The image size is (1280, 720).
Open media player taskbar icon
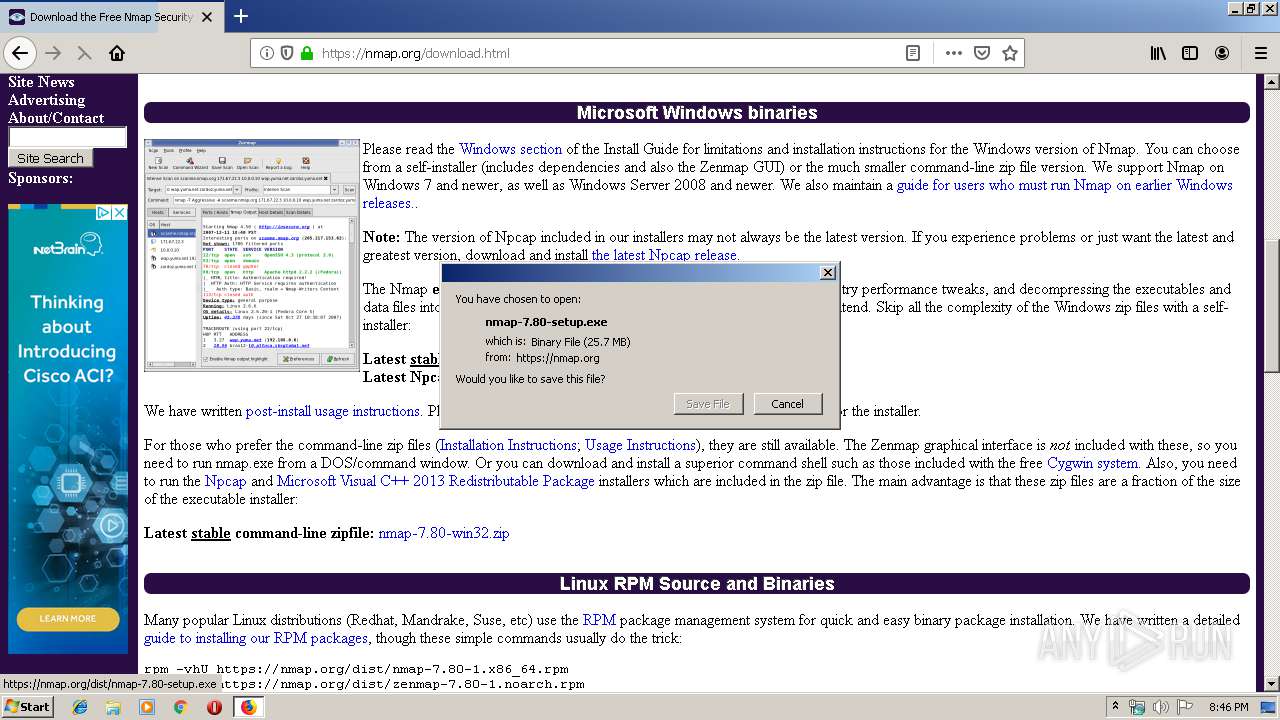point(147,707)
